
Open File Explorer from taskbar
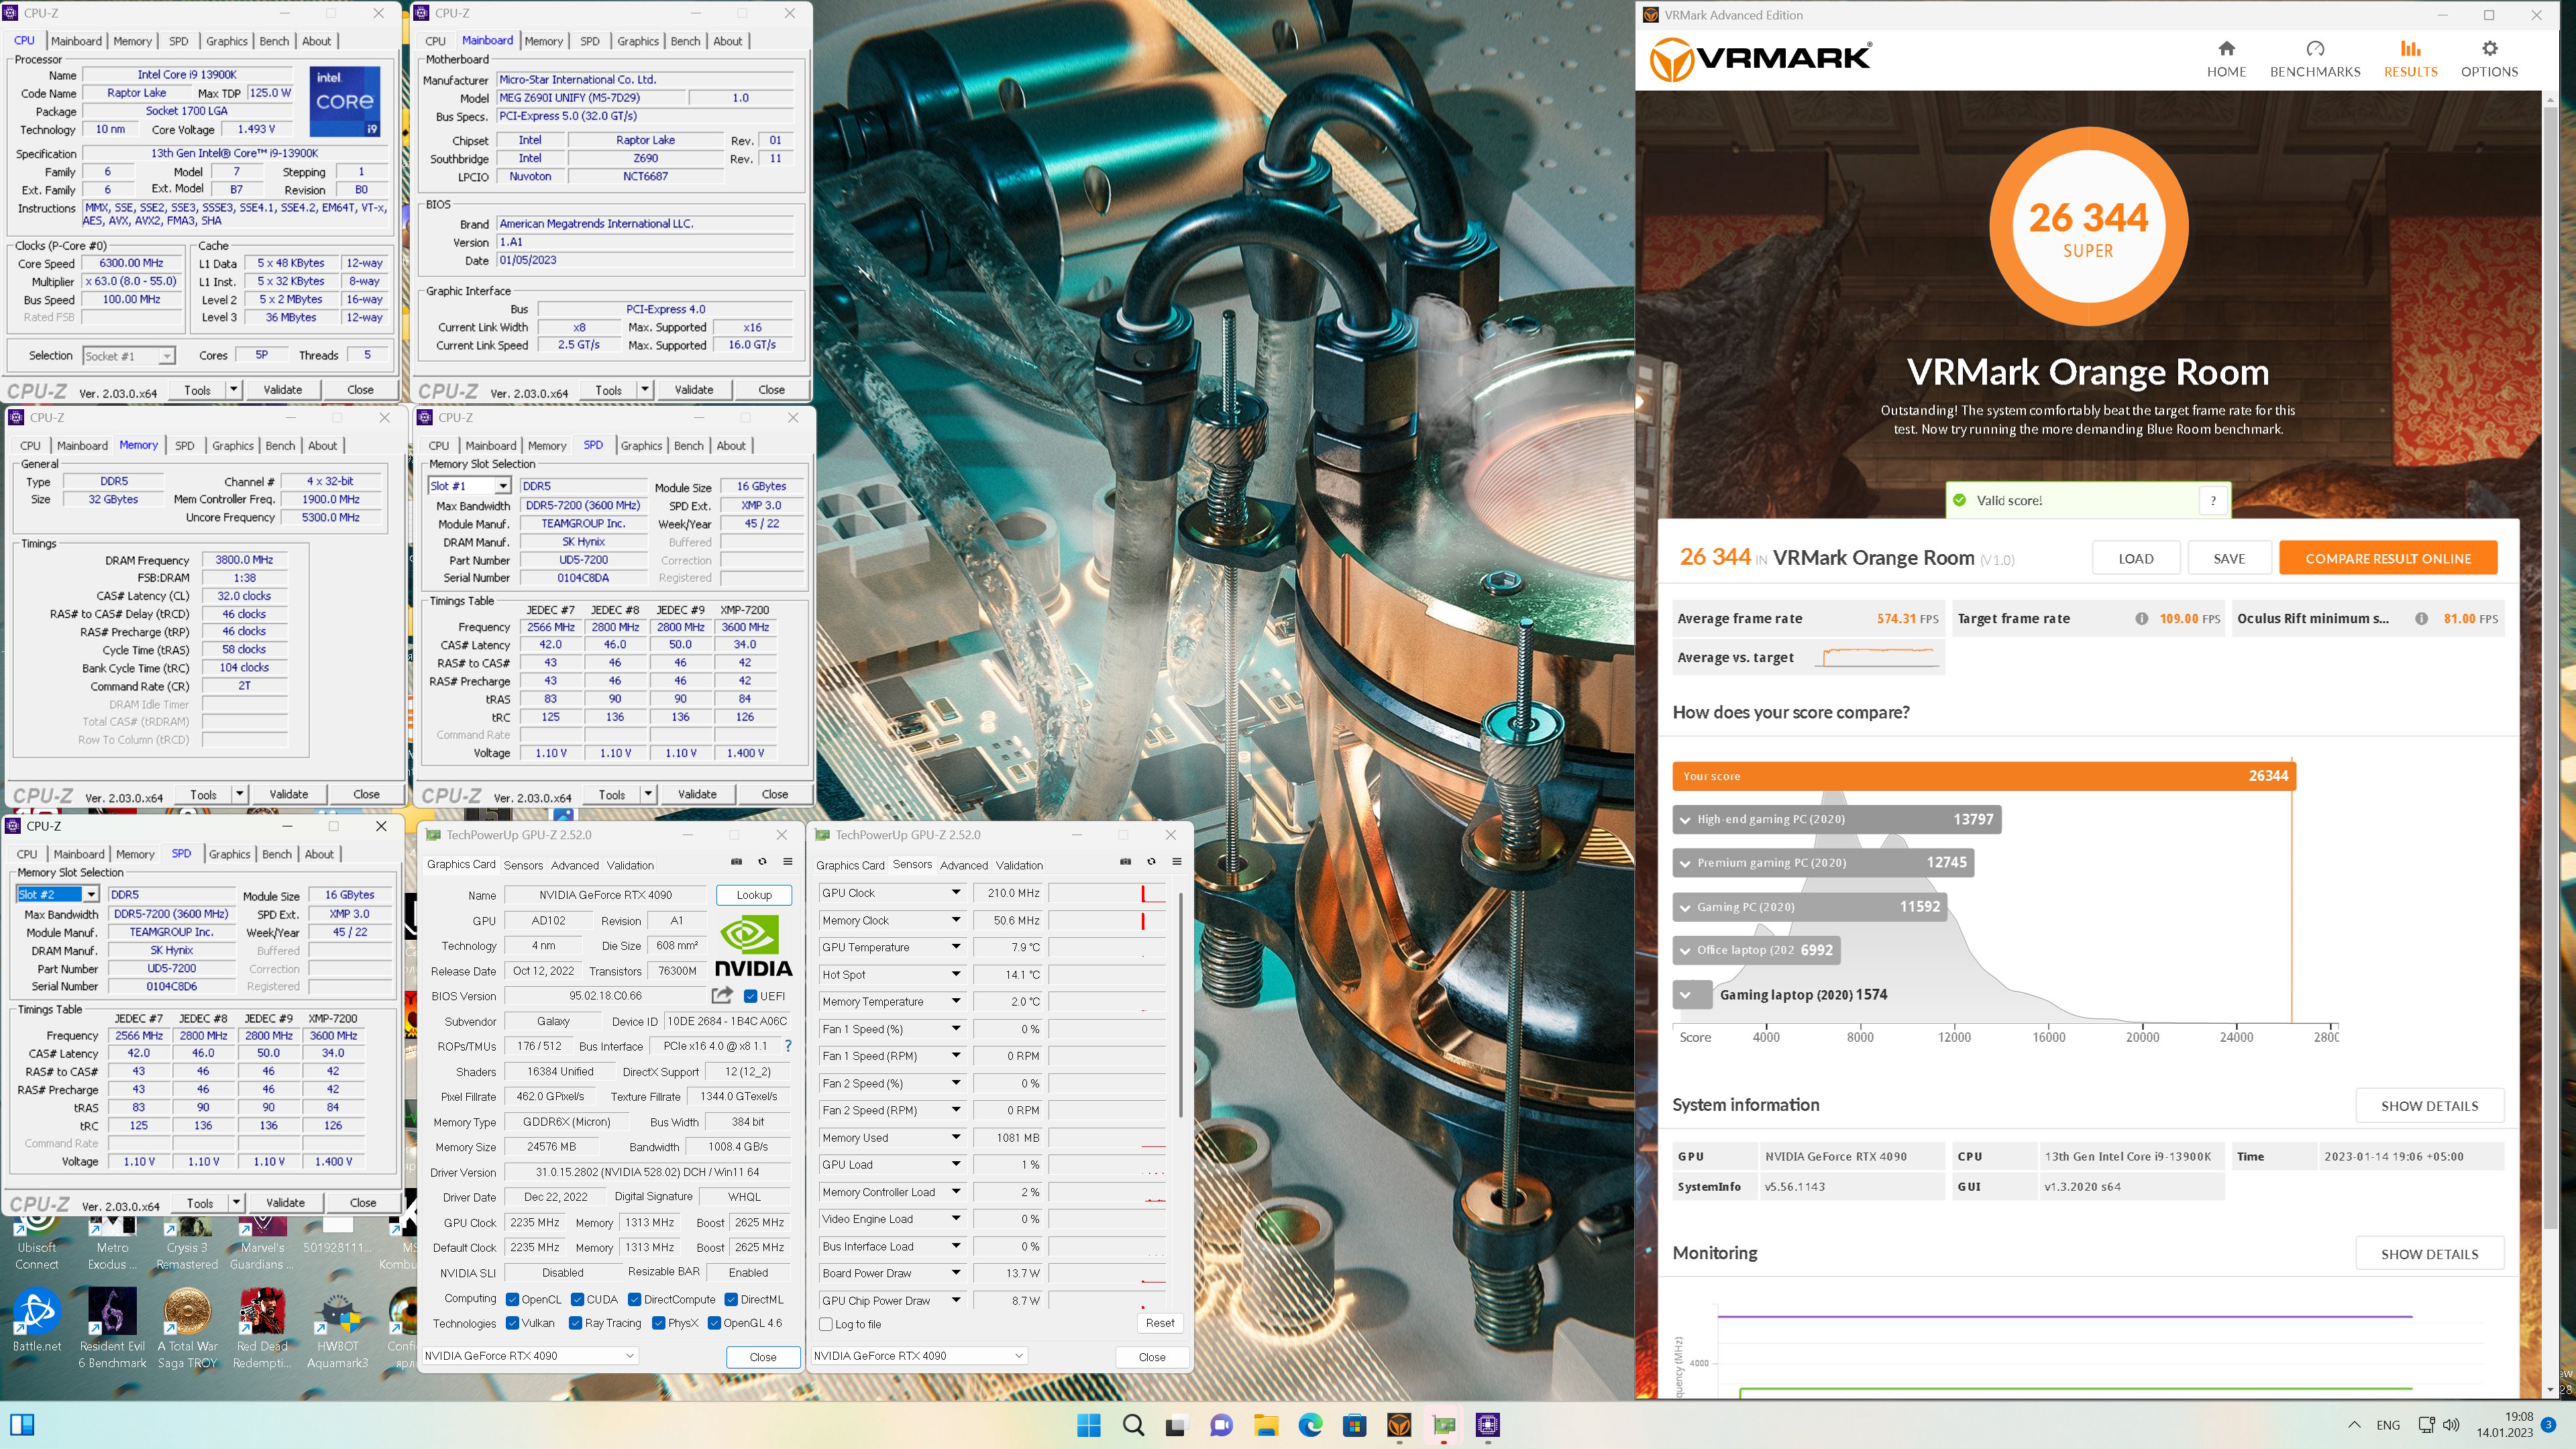pyautogui.click(x=1266, y=1425)
